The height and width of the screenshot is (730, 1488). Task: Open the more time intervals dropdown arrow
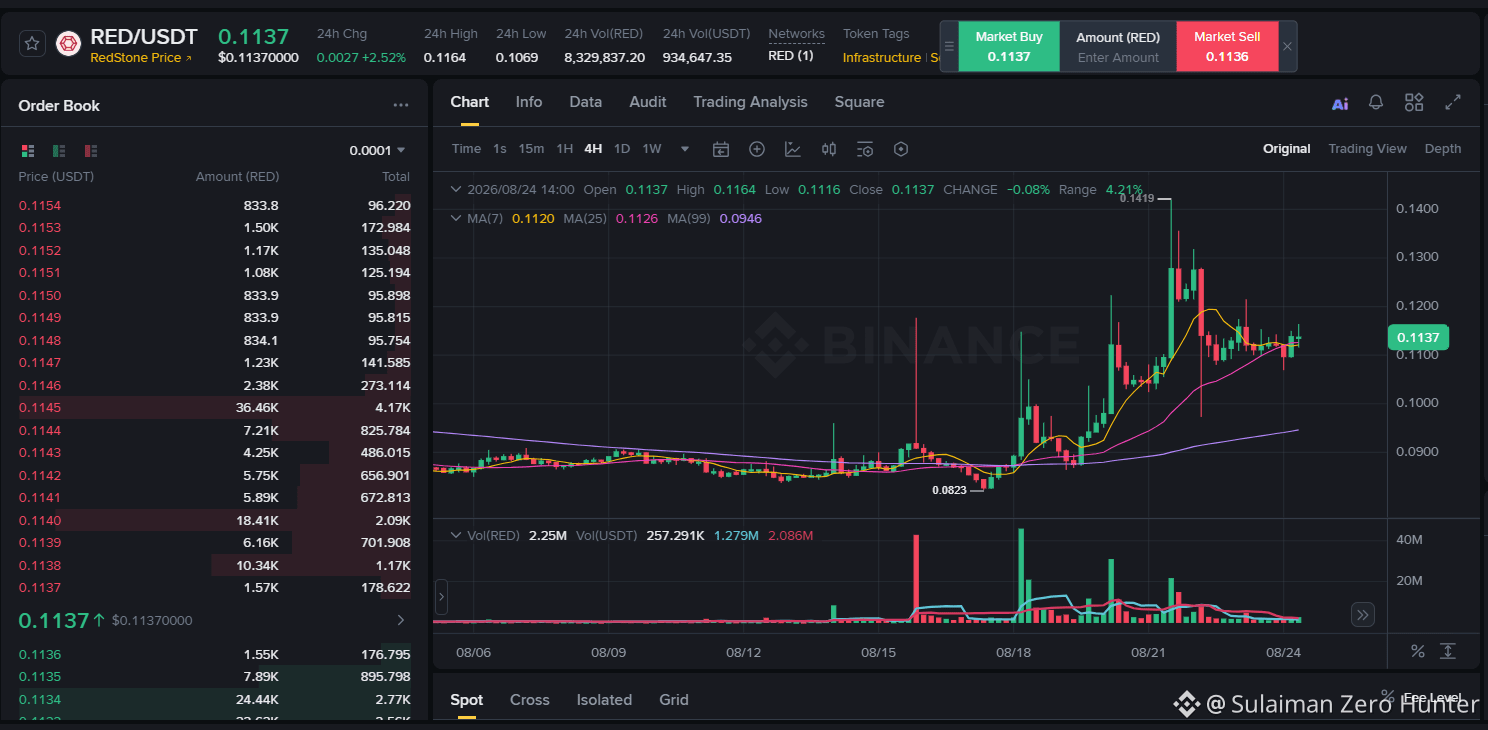point(685,149)
